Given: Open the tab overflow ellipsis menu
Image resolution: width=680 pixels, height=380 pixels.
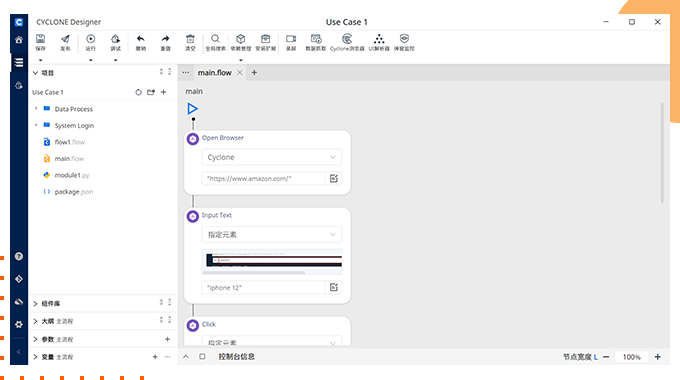Looking at the screenshot, I should (186, 73).
